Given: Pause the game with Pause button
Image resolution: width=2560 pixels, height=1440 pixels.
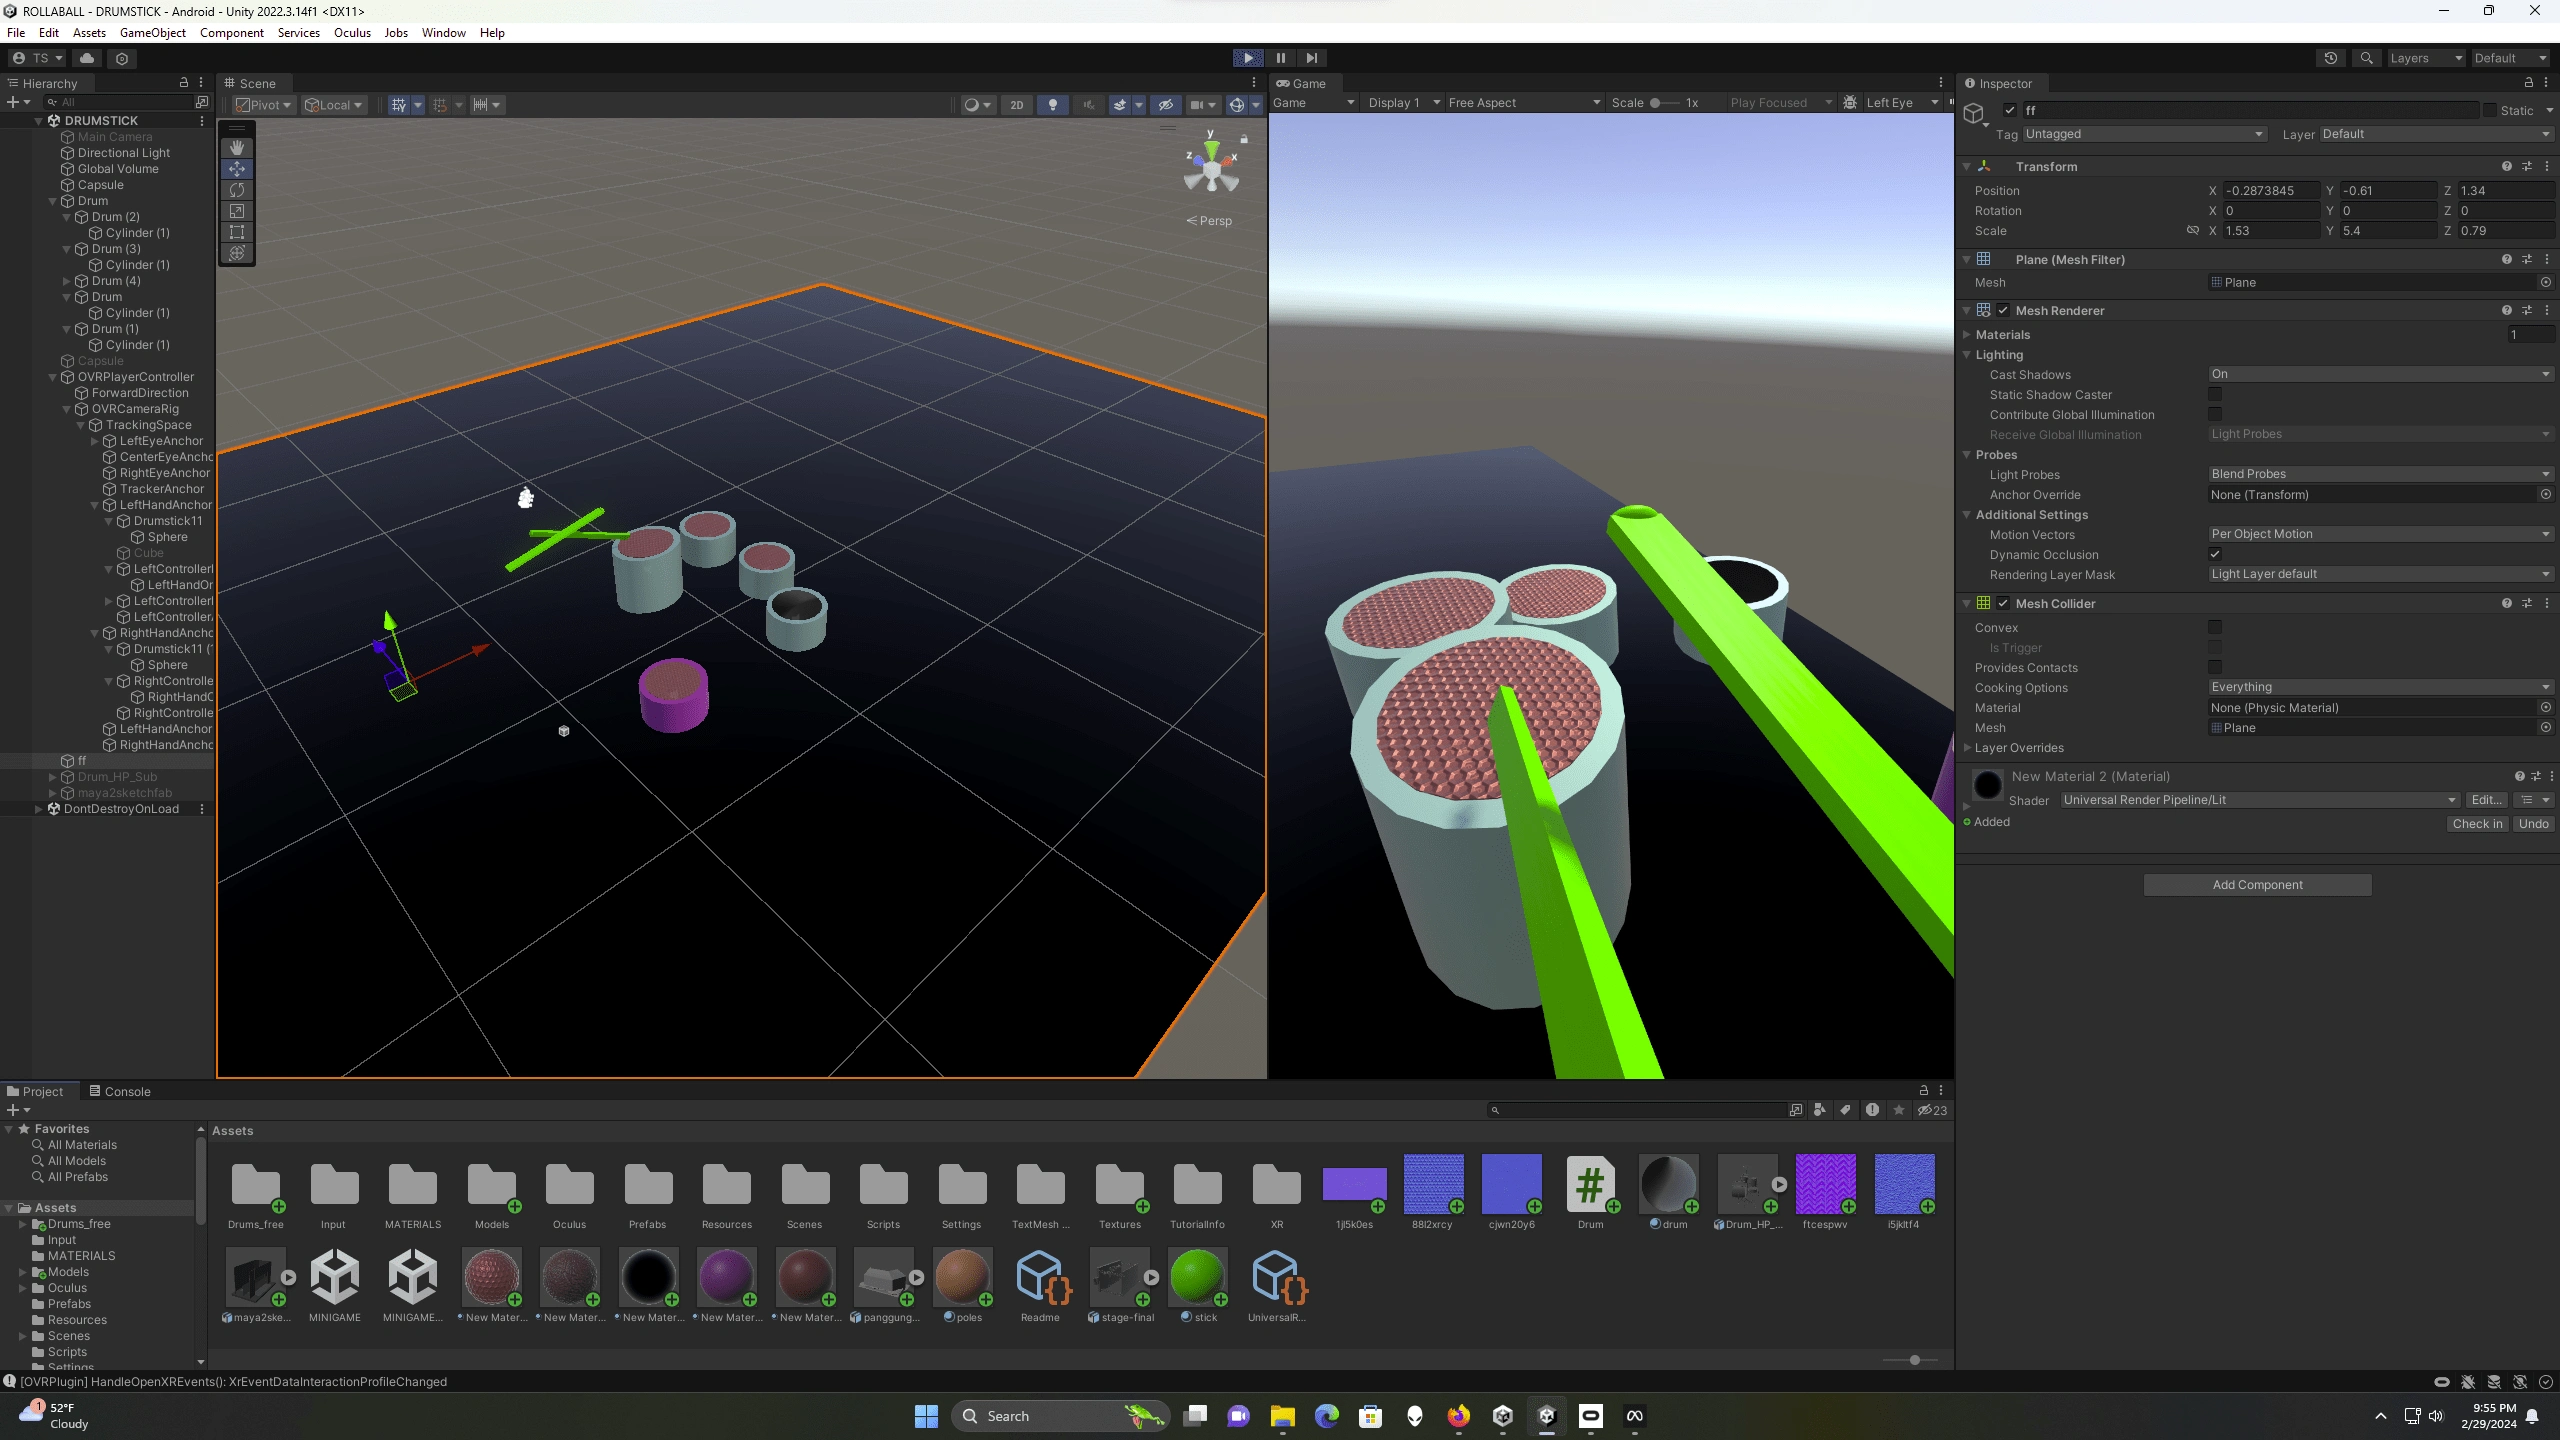Looking at the screenshot, I should click(x=1280, y=58).
